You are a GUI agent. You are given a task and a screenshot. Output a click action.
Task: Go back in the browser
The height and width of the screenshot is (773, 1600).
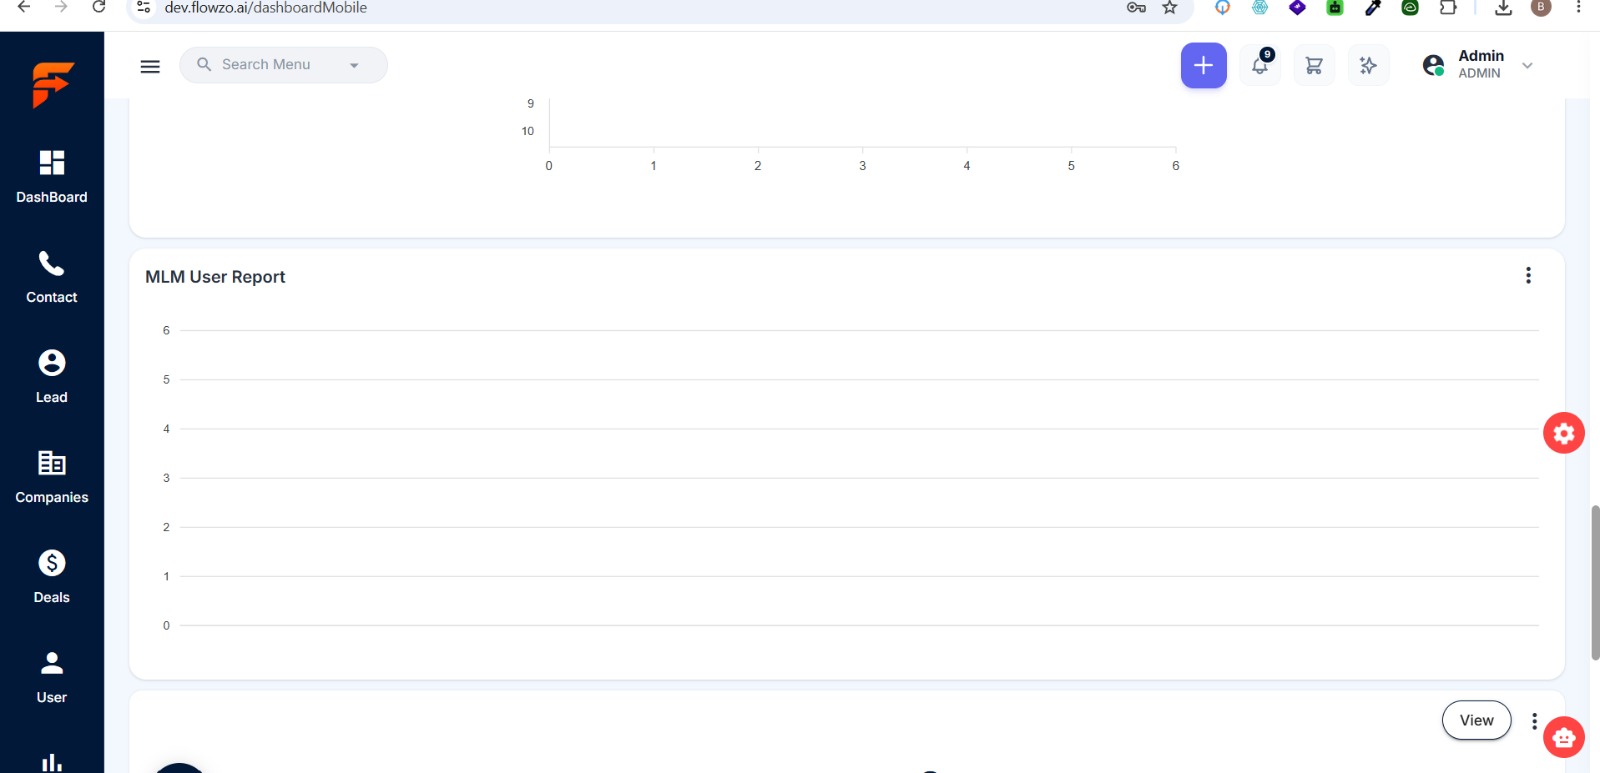pos(24,7)
